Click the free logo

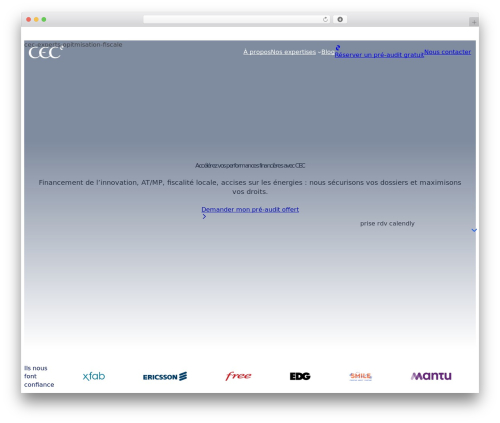[238, 376]
